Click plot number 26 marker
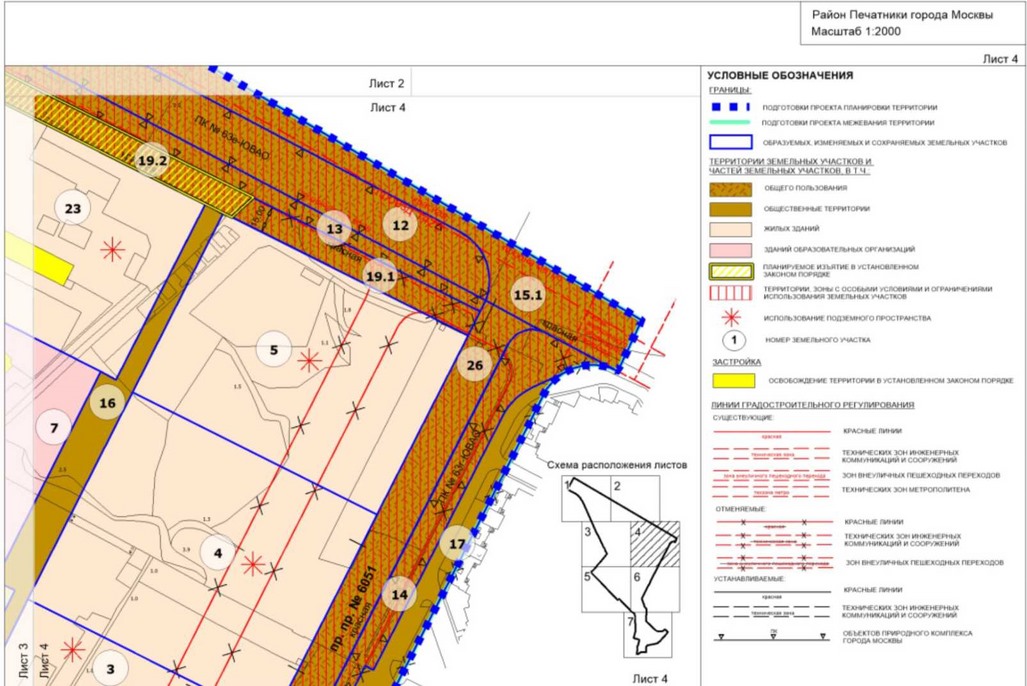Image resolution: width=1027 pixels, height=686 pixels. pos(475,365)
